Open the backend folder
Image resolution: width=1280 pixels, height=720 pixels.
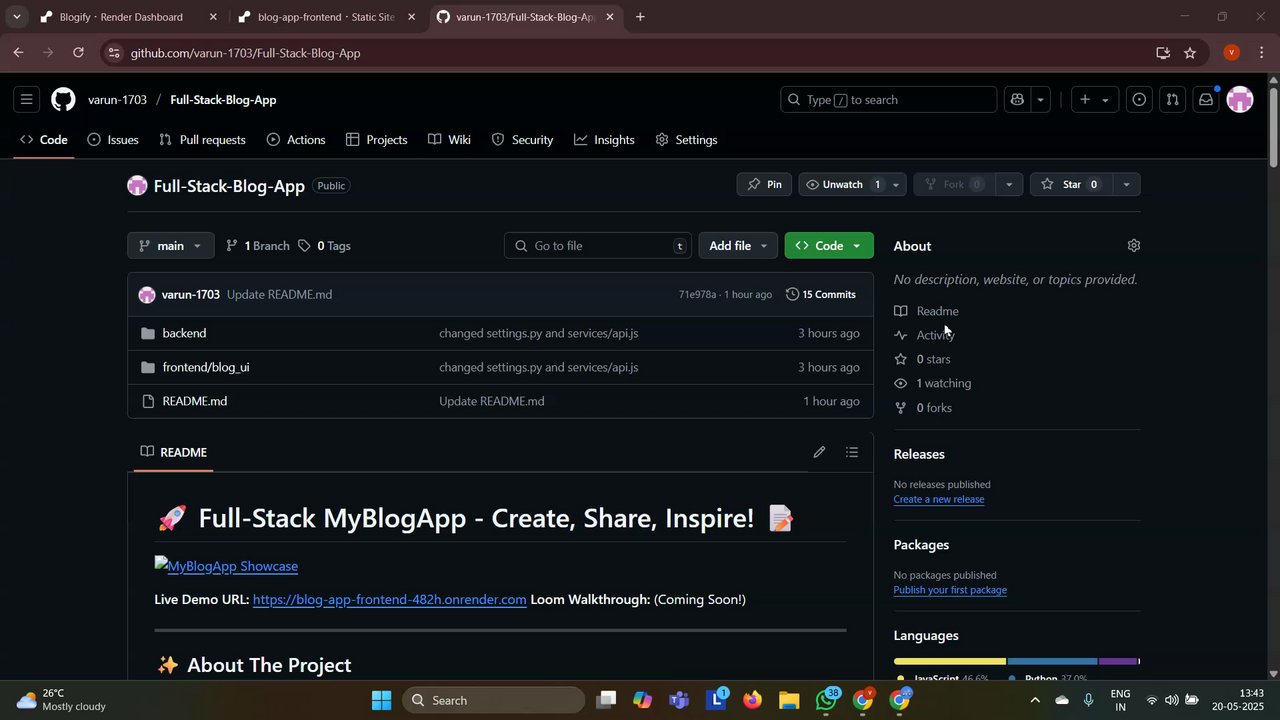(184, 333)
